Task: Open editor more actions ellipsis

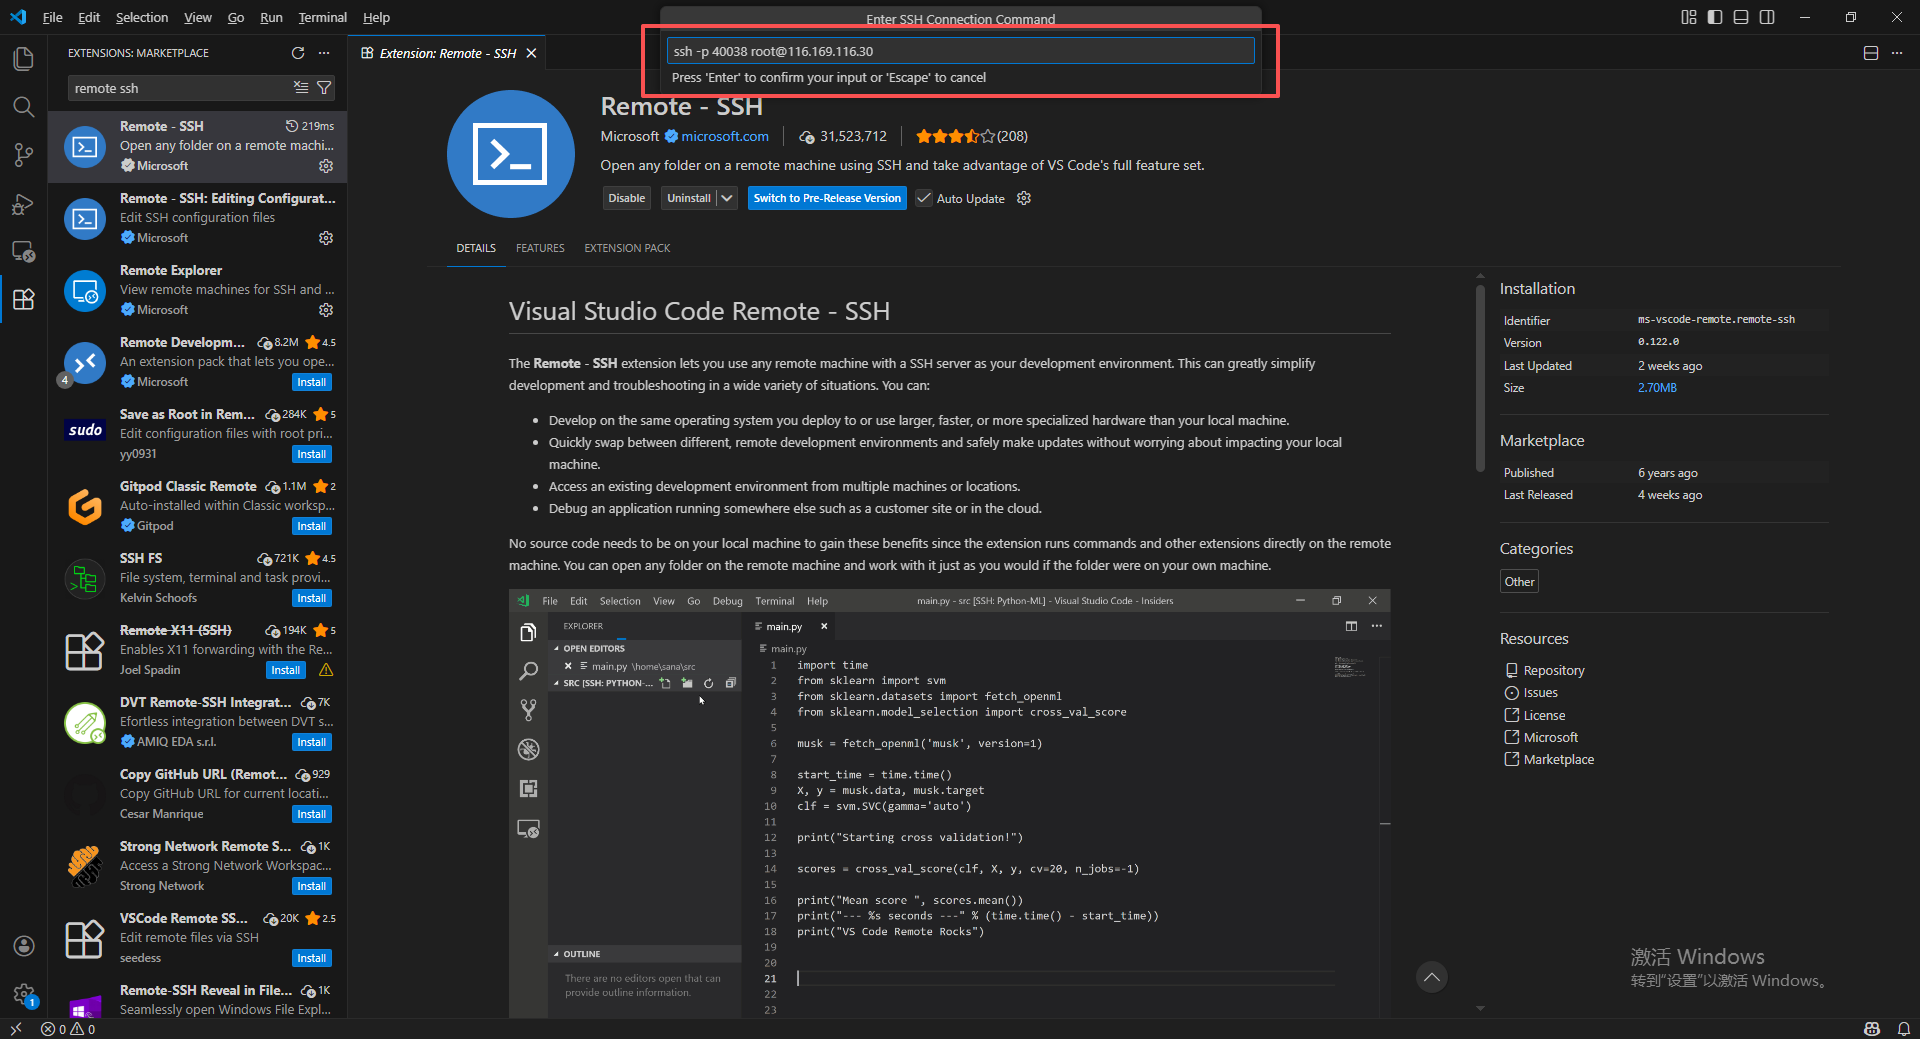Action: 1897,53
